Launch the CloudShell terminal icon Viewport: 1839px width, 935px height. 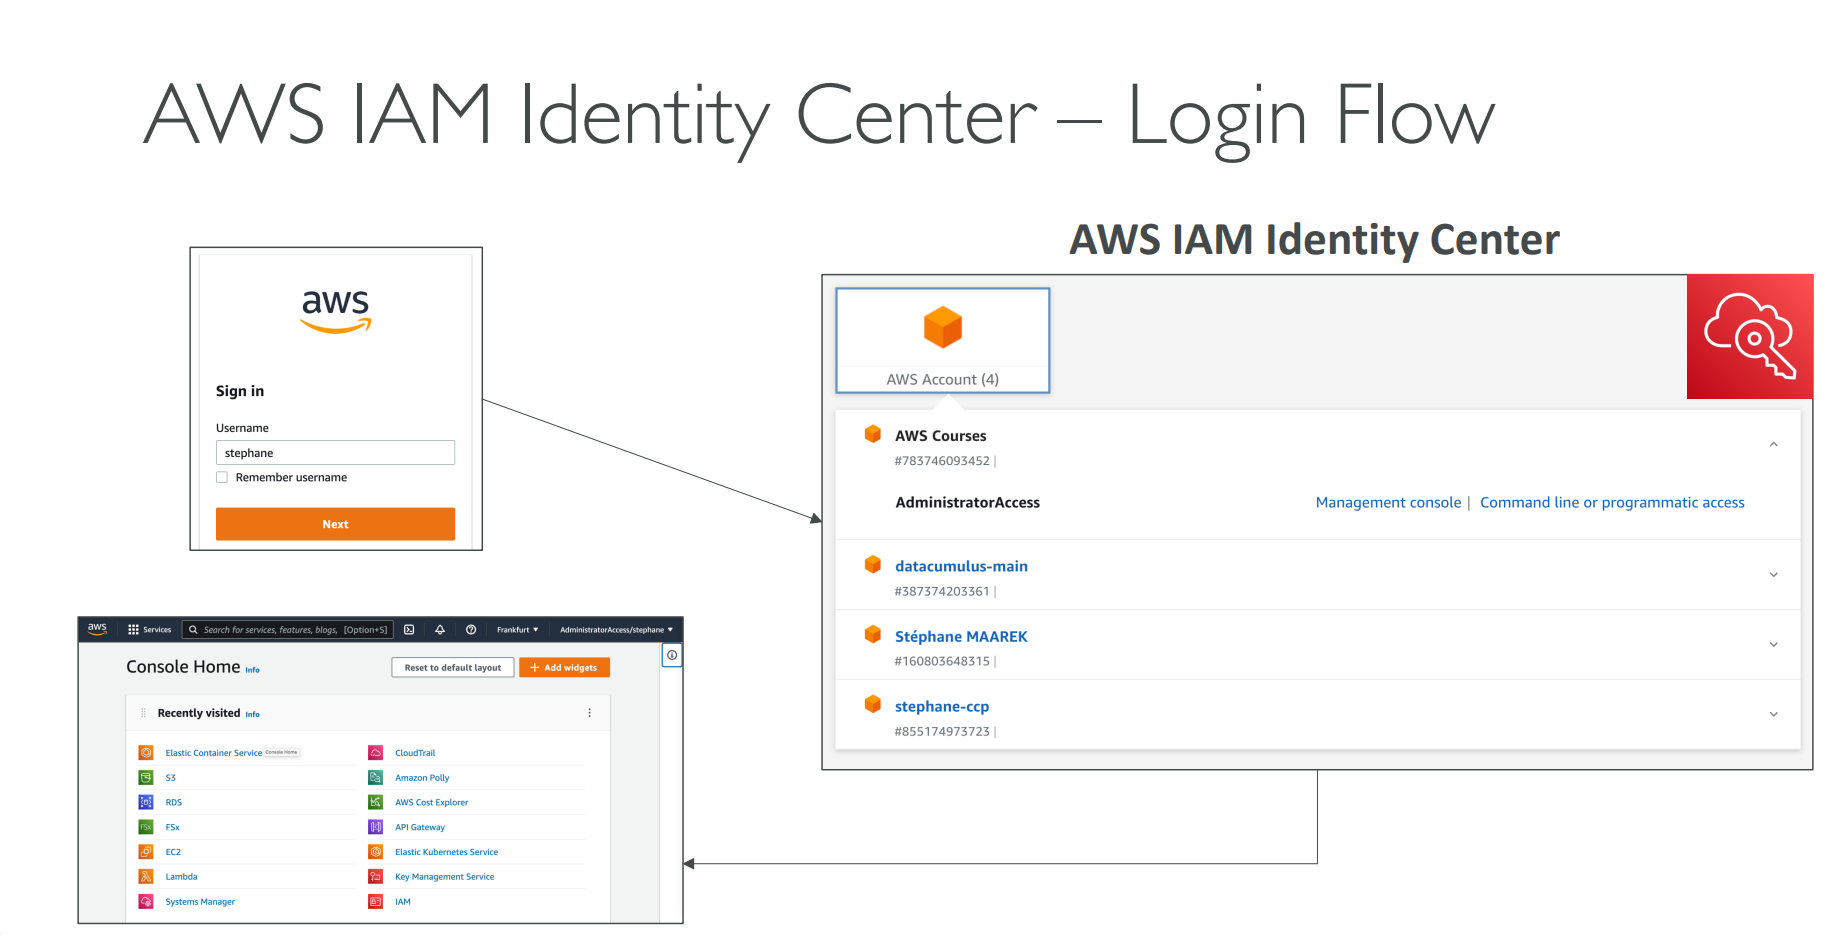click(x=409, y=630)
